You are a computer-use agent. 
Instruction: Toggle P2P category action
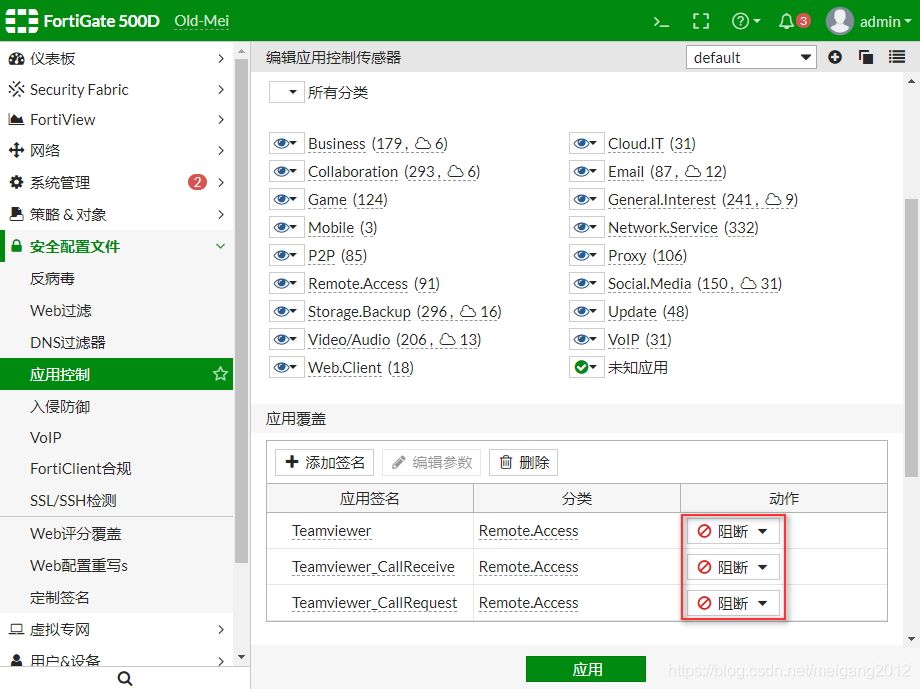286,255
